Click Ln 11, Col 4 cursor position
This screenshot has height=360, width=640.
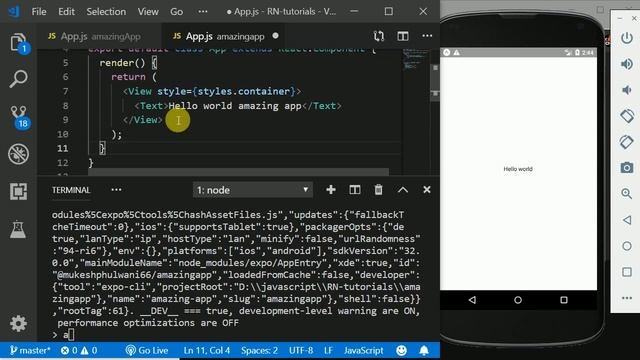(x=207, y=350)
